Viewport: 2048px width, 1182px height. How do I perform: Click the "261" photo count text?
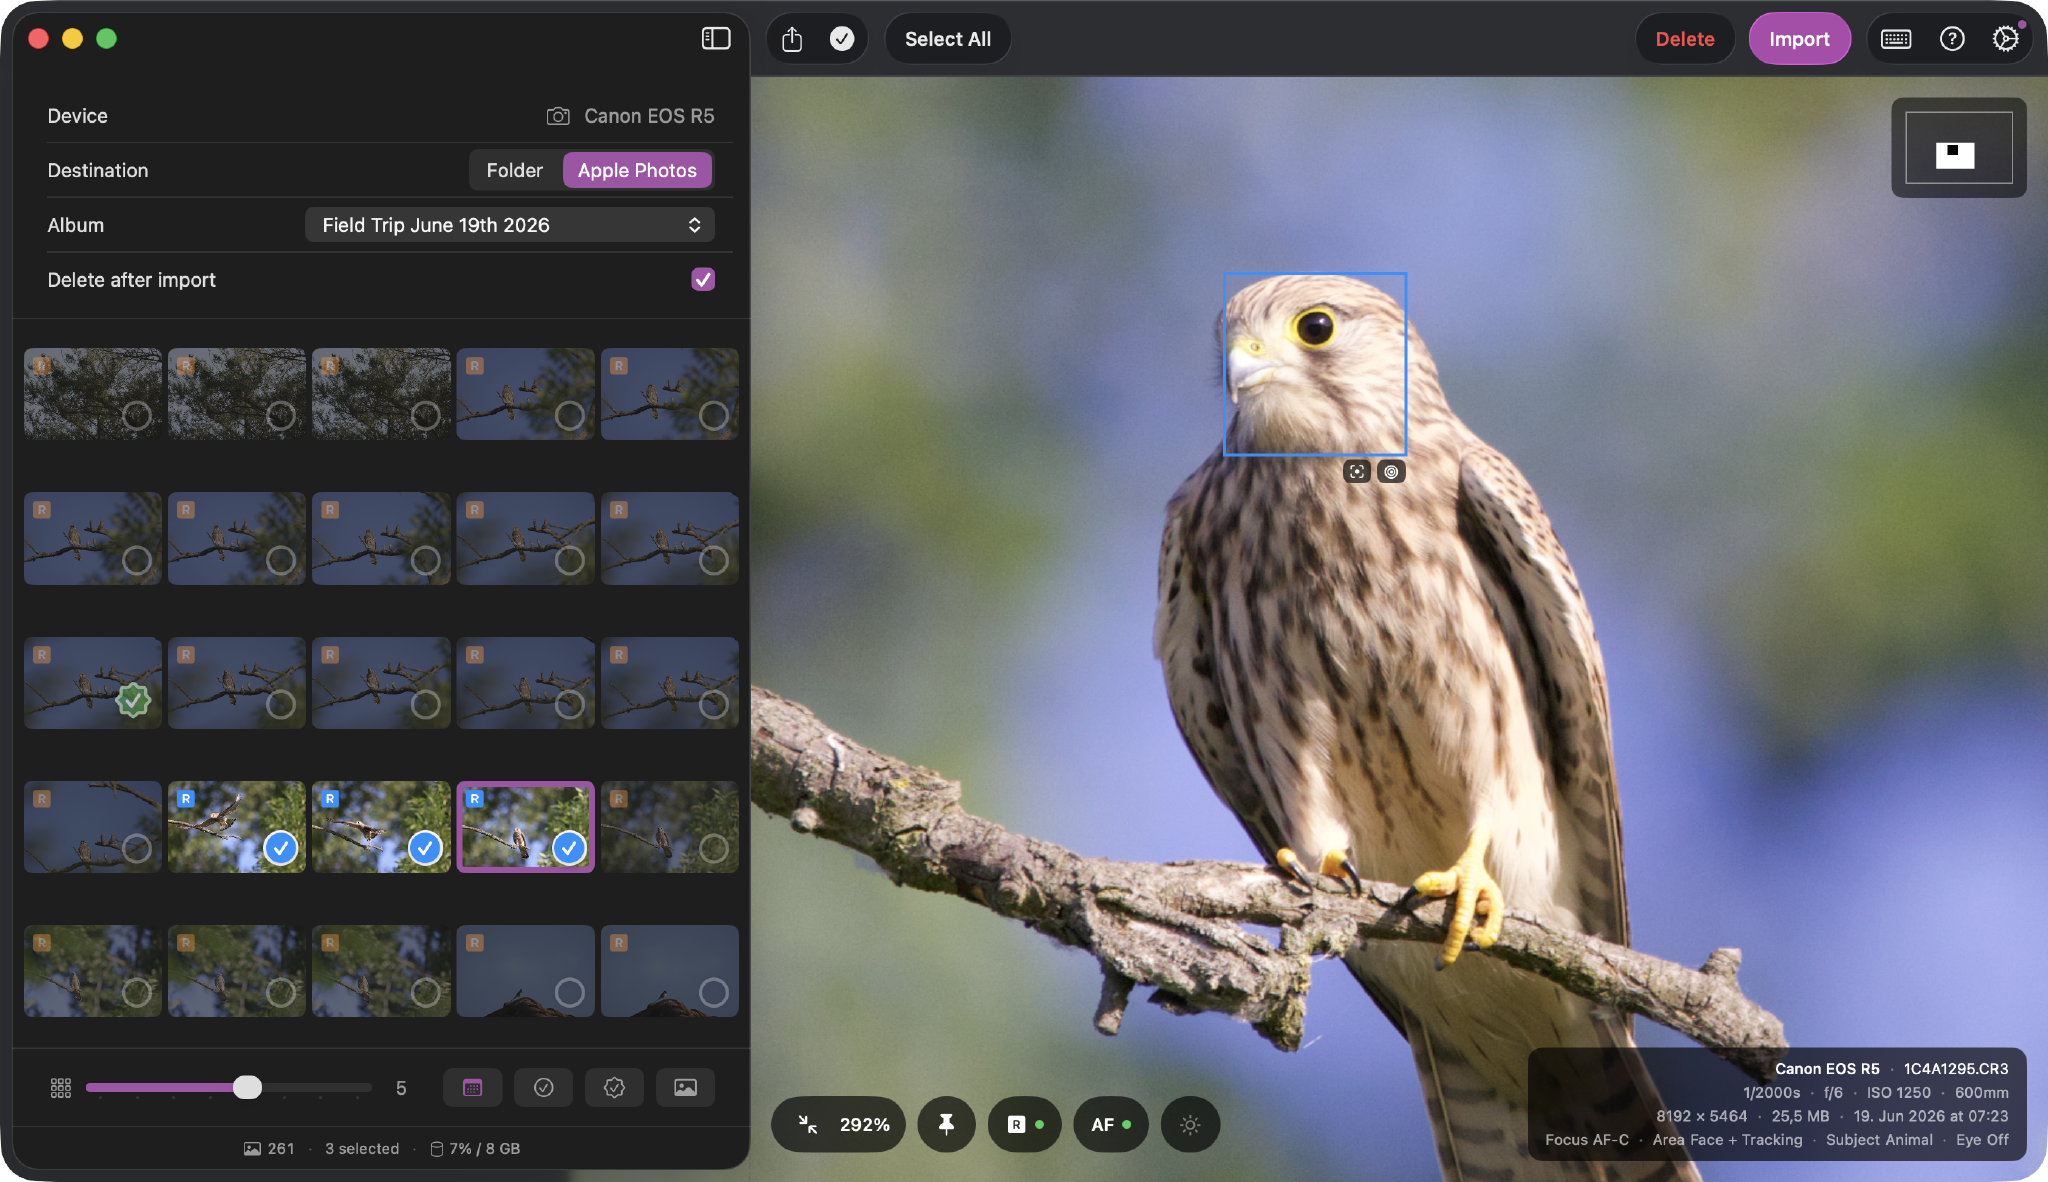pos(281,1149)
